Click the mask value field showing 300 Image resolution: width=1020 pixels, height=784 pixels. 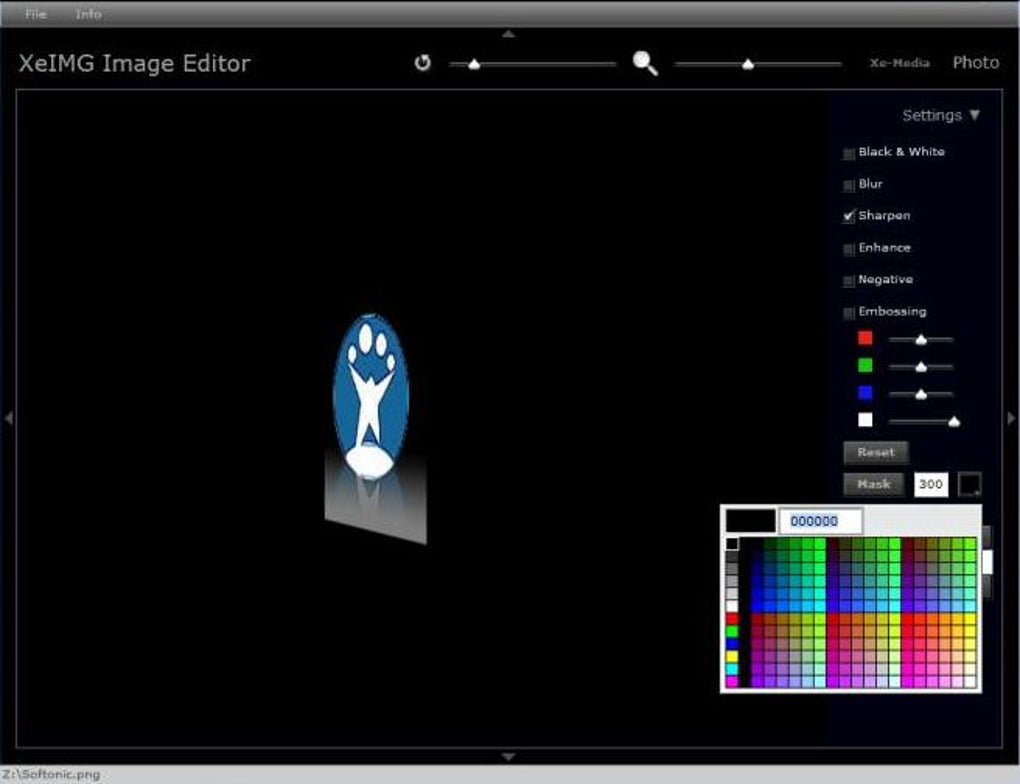(x=931, y=484)
